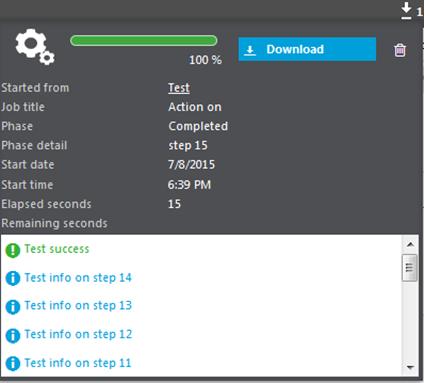Click the log scrollbar down arrow
The height and width of the screenshot is (383, 425).
pos(410,367)
